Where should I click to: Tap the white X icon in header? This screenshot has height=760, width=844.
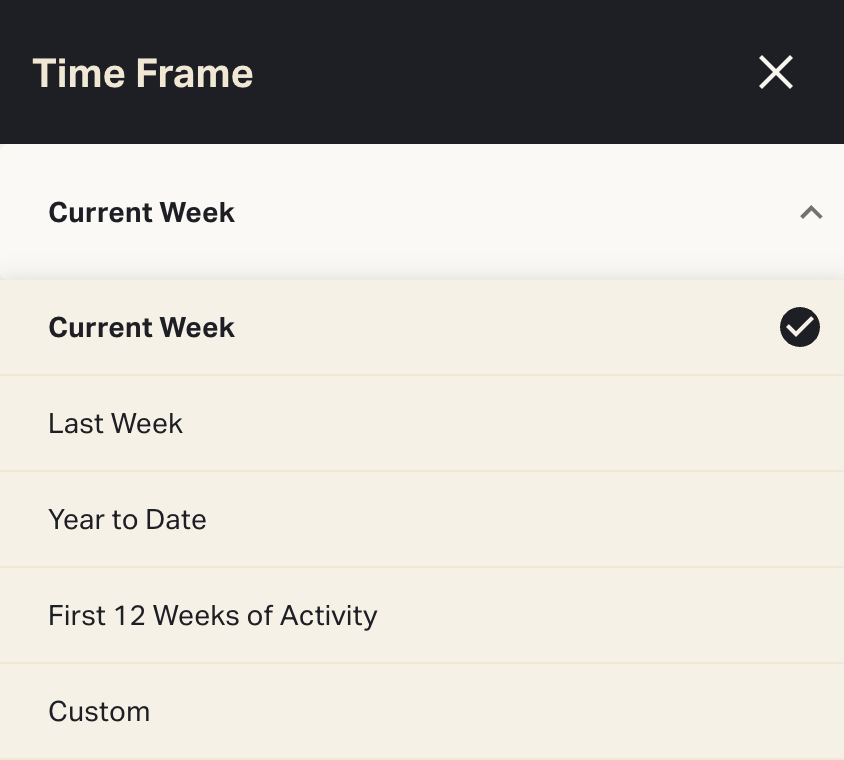pos(776,72)
